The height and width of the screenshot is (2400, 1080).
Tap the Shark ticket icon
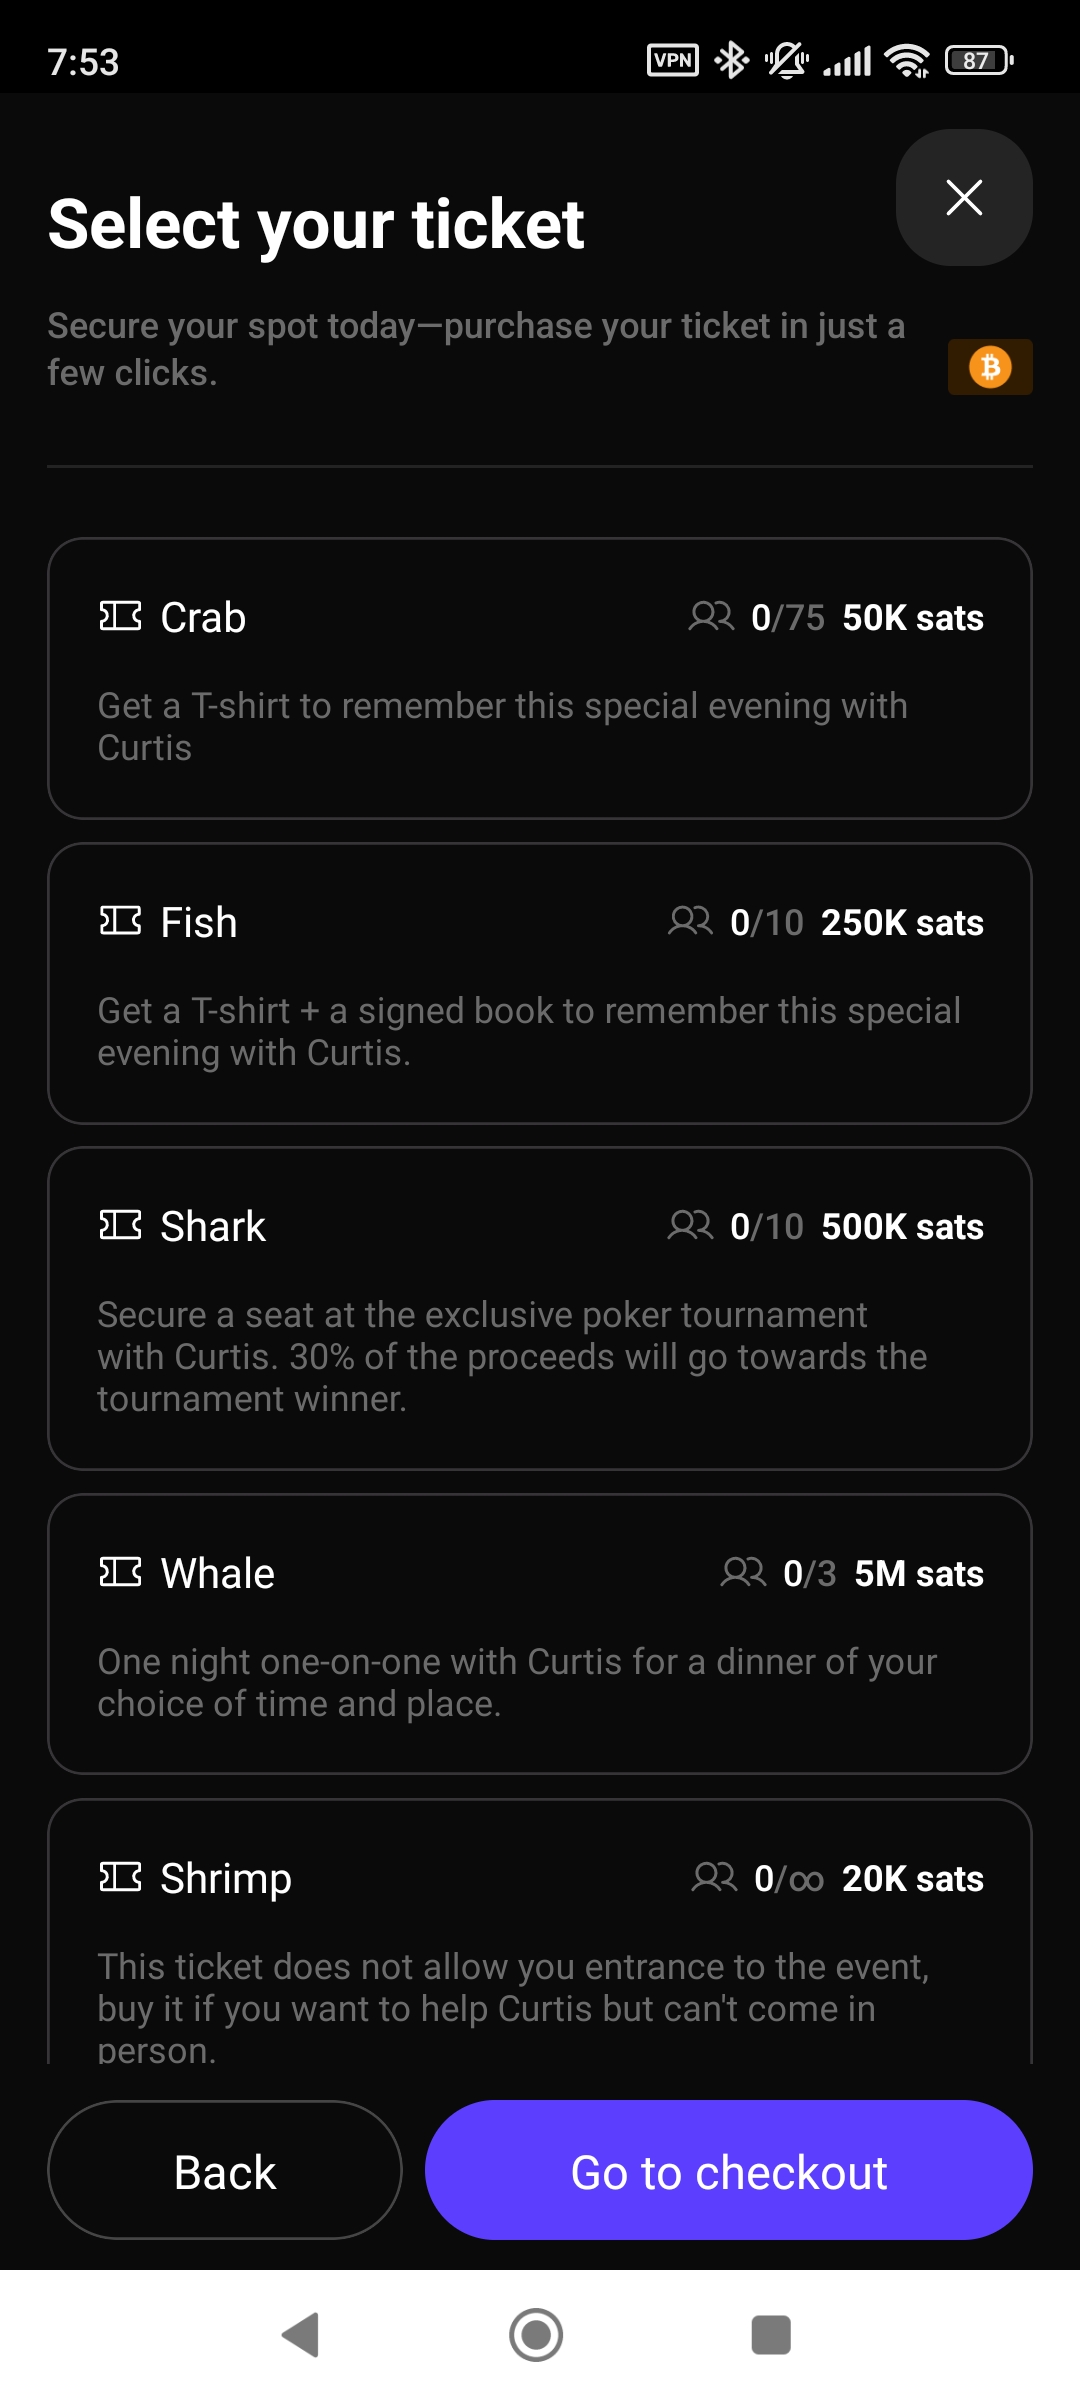(120, 1225)
